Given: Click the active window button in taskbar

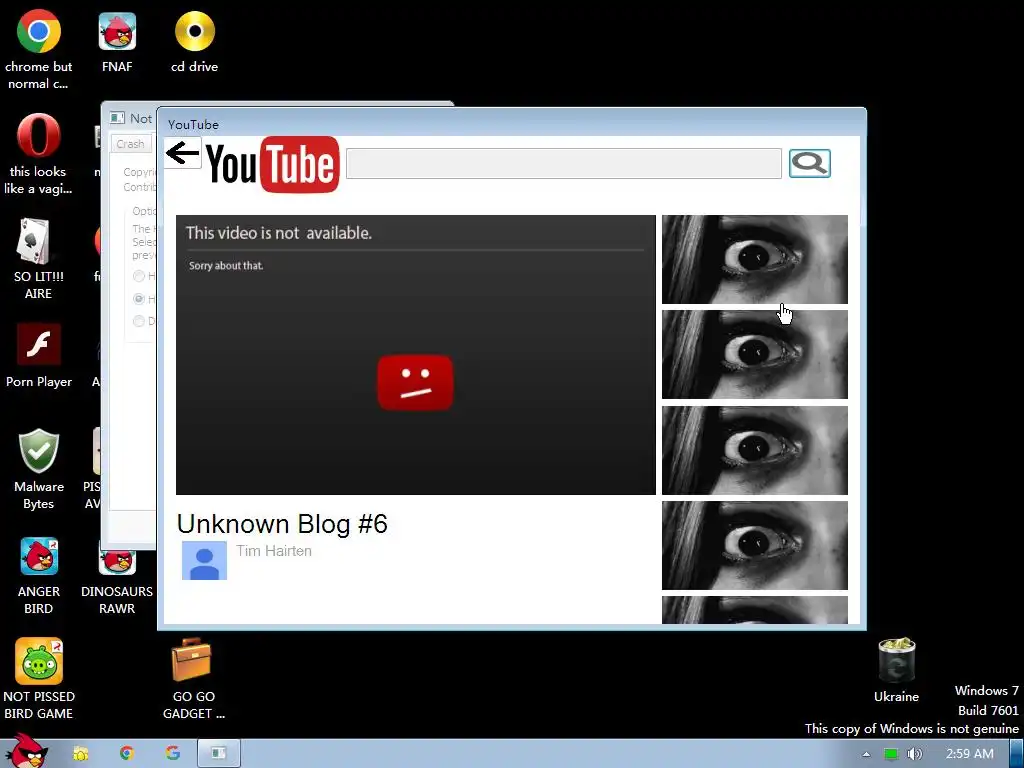Looking at the screenshot, I should coord(219,754).
